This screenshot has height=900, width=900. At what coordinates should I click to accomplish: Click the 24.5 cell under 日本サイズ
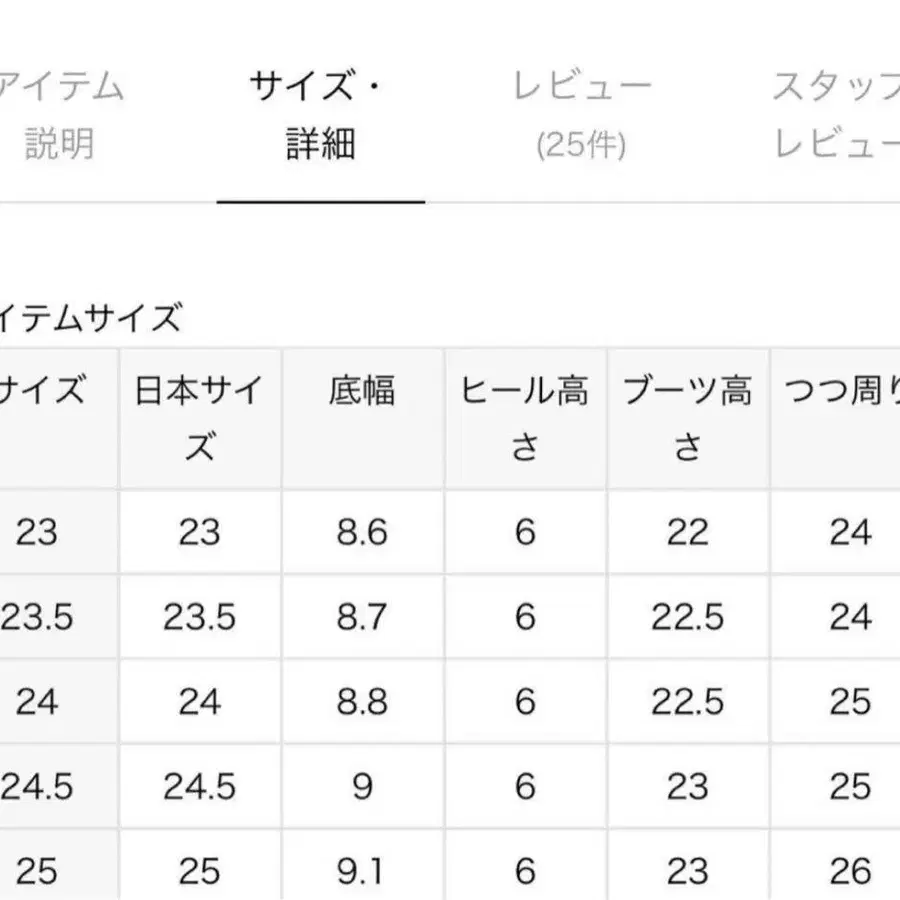tap(200, 787)
